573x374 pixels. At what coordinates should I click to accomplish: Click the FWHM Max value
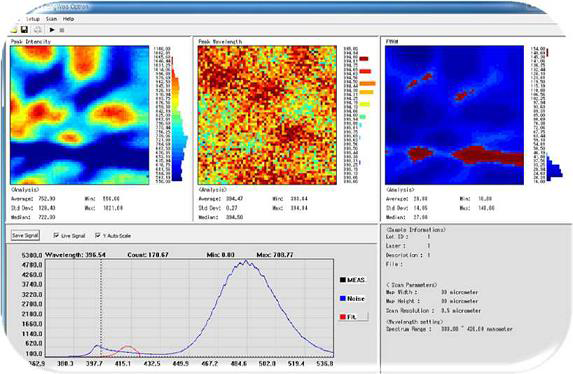(486, 208)
